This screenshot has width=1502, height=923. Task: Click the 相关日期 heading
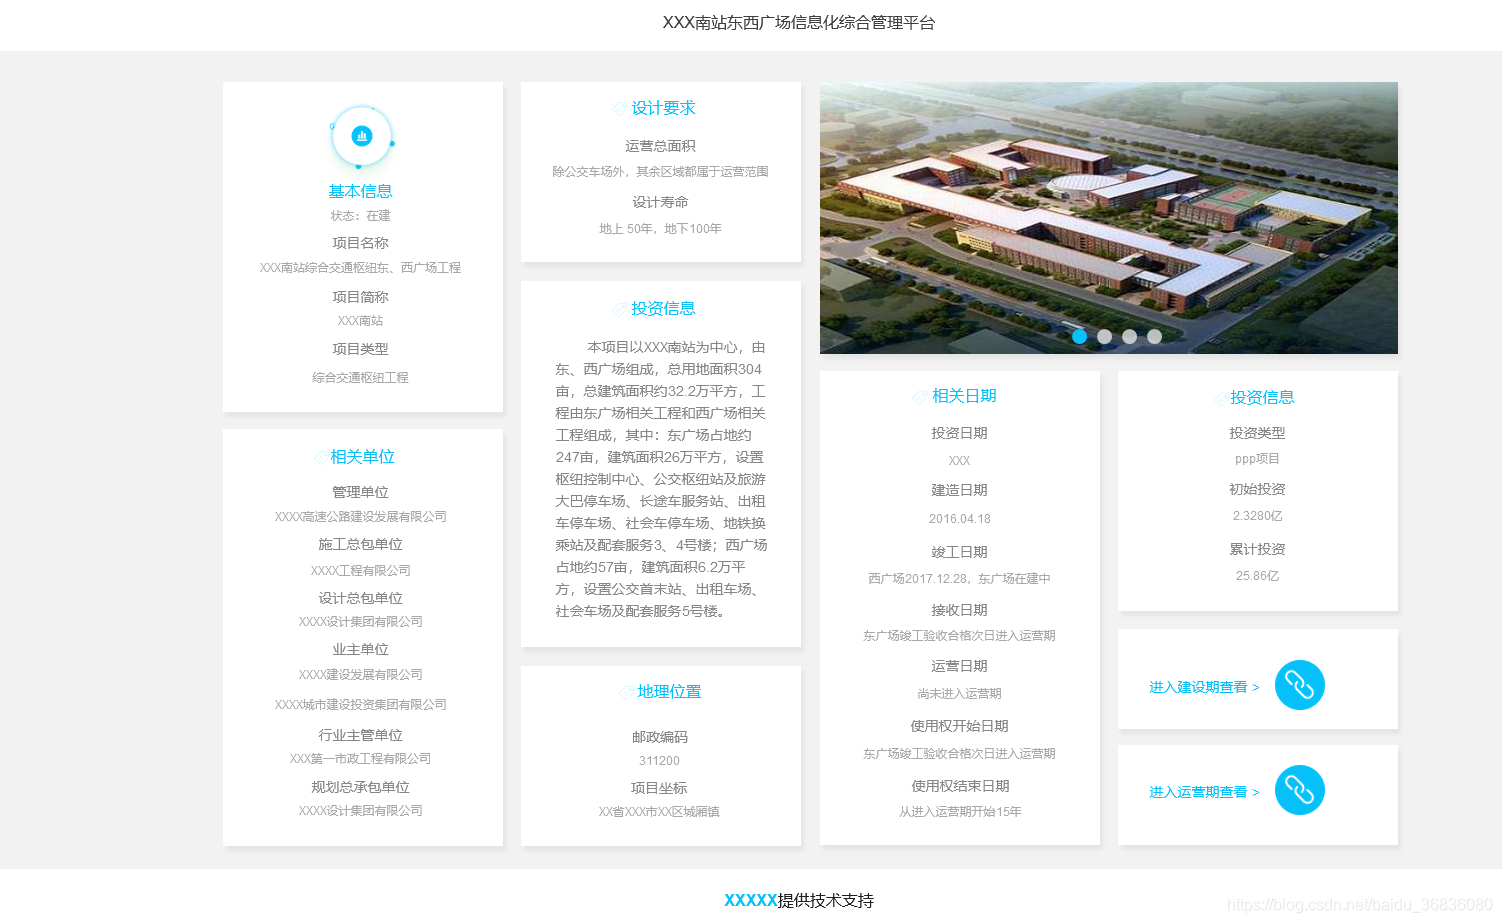[964, 396]
